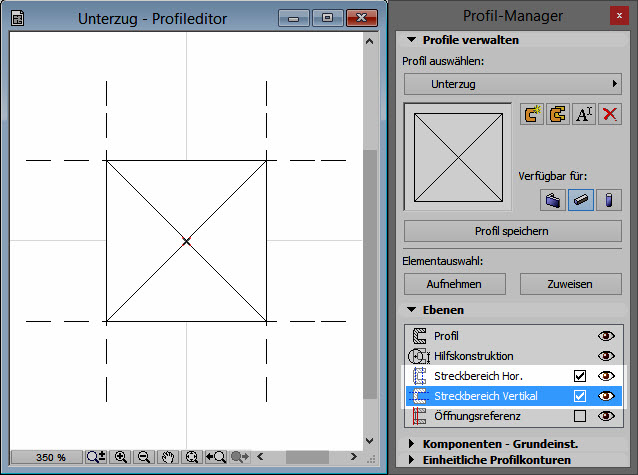Viewport: 638px width, 475px height.
Task: Click the new profile icon
Action: click(532, 114)
